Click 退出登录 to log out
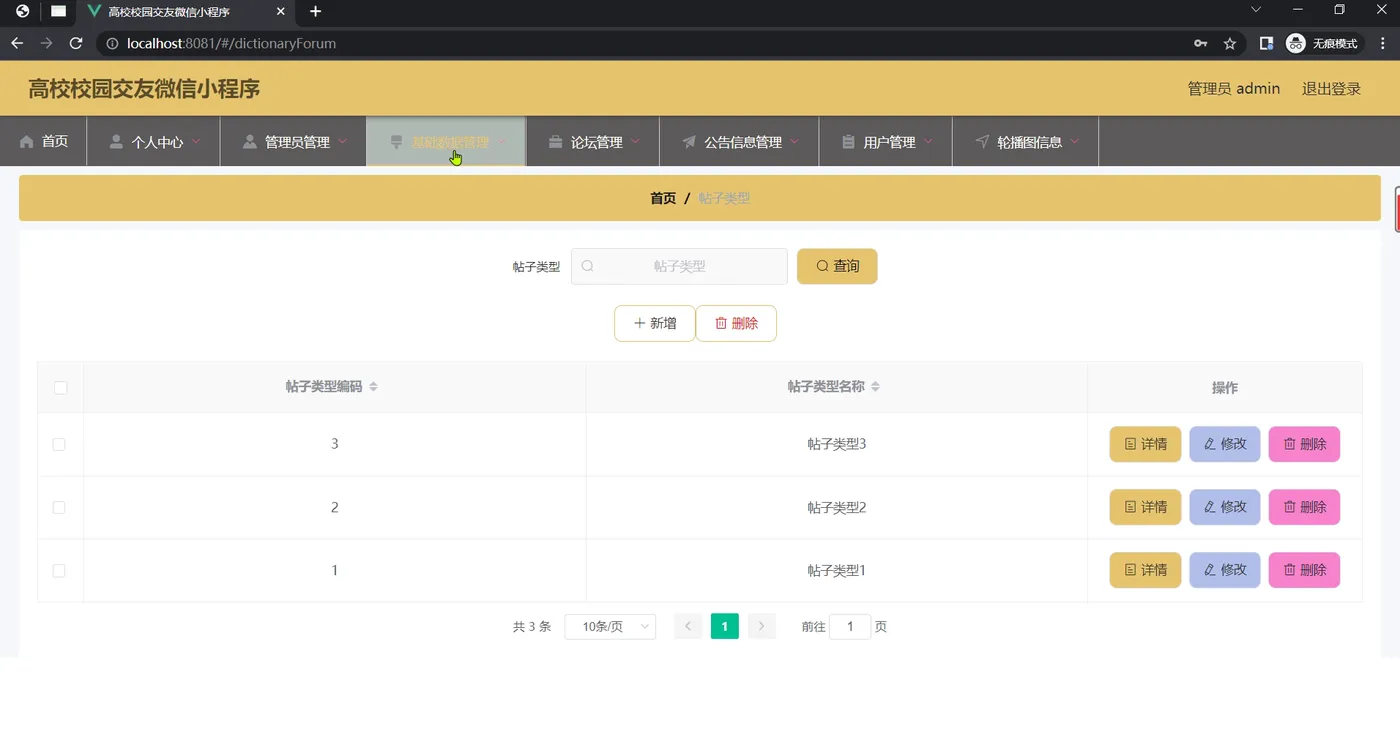The image size is (1400, 745). (x=1331, y=88)
